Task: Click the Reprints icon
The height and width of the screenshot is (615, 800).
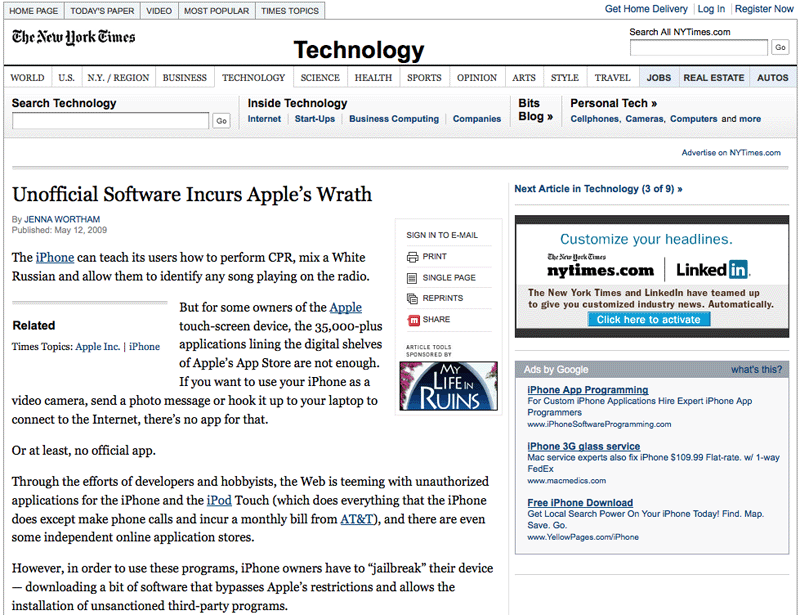Action: click(x=412, y=299)
